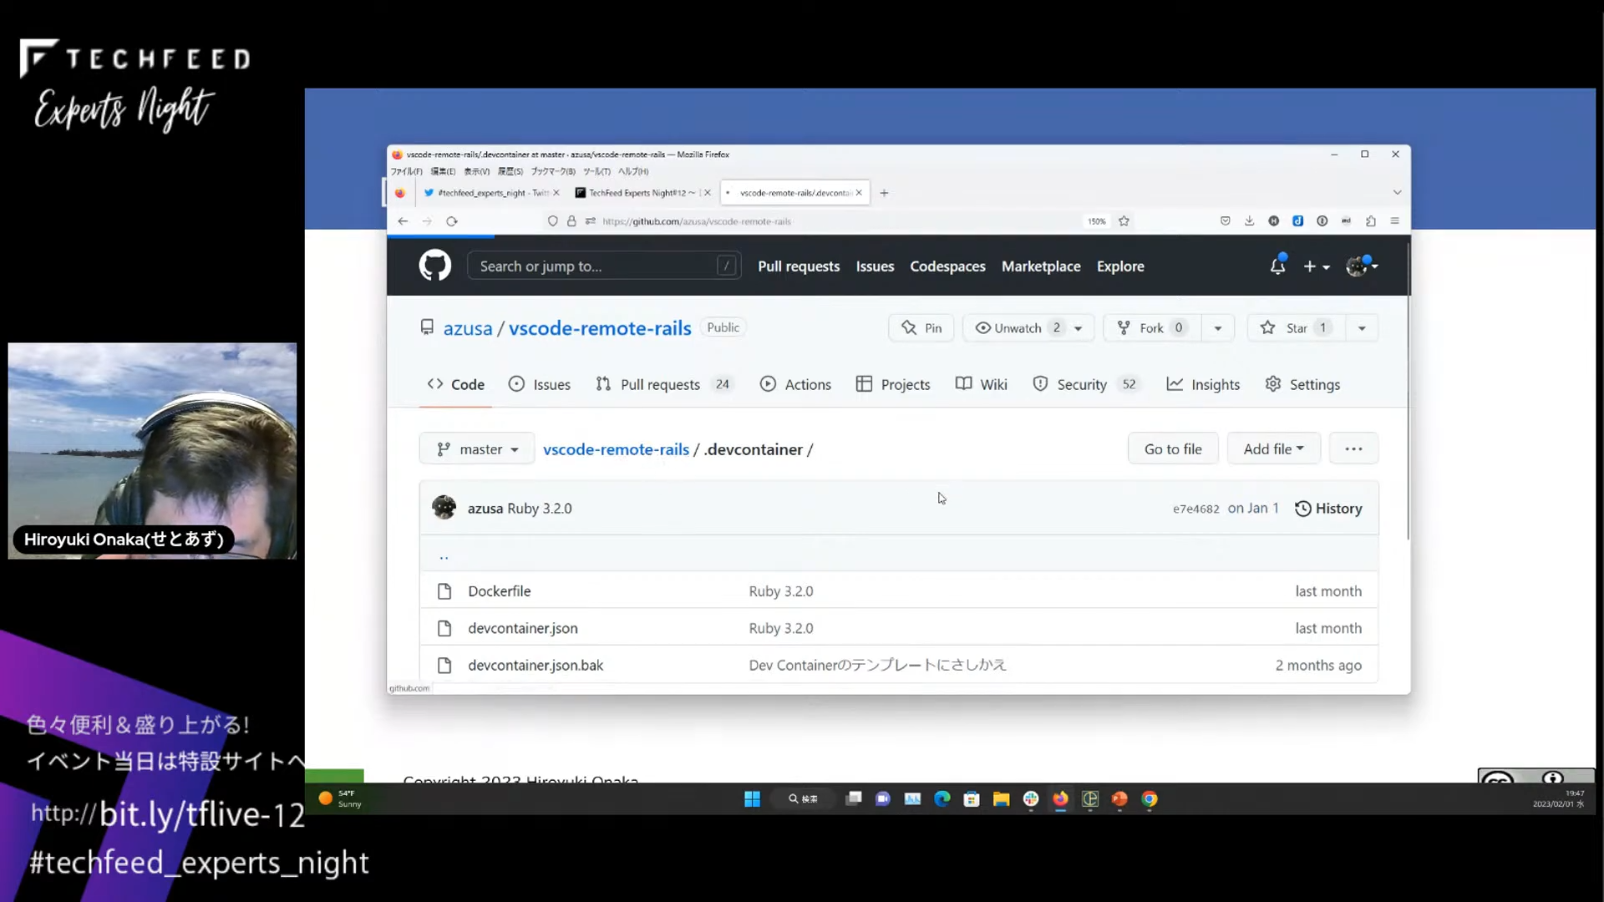1604x902 pixels.
Task: Go to Marketplace
Action: (1041, 266)
